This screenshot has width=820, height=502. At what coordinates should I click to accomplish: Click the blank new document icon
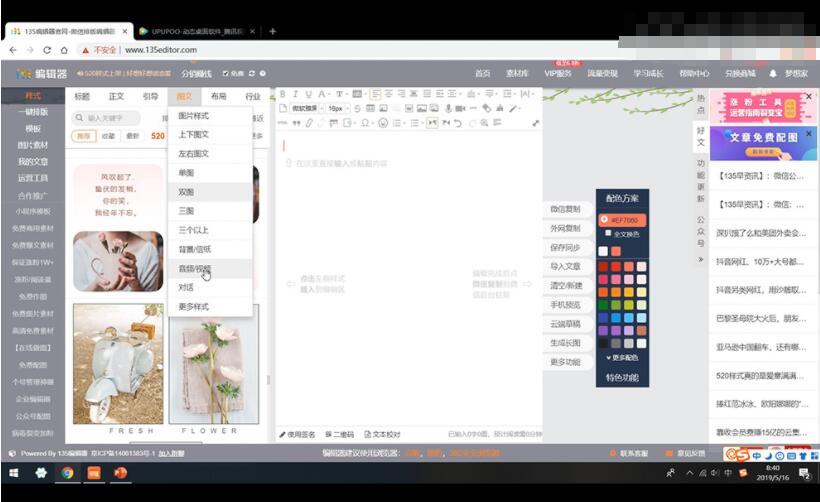pos(283,108)
